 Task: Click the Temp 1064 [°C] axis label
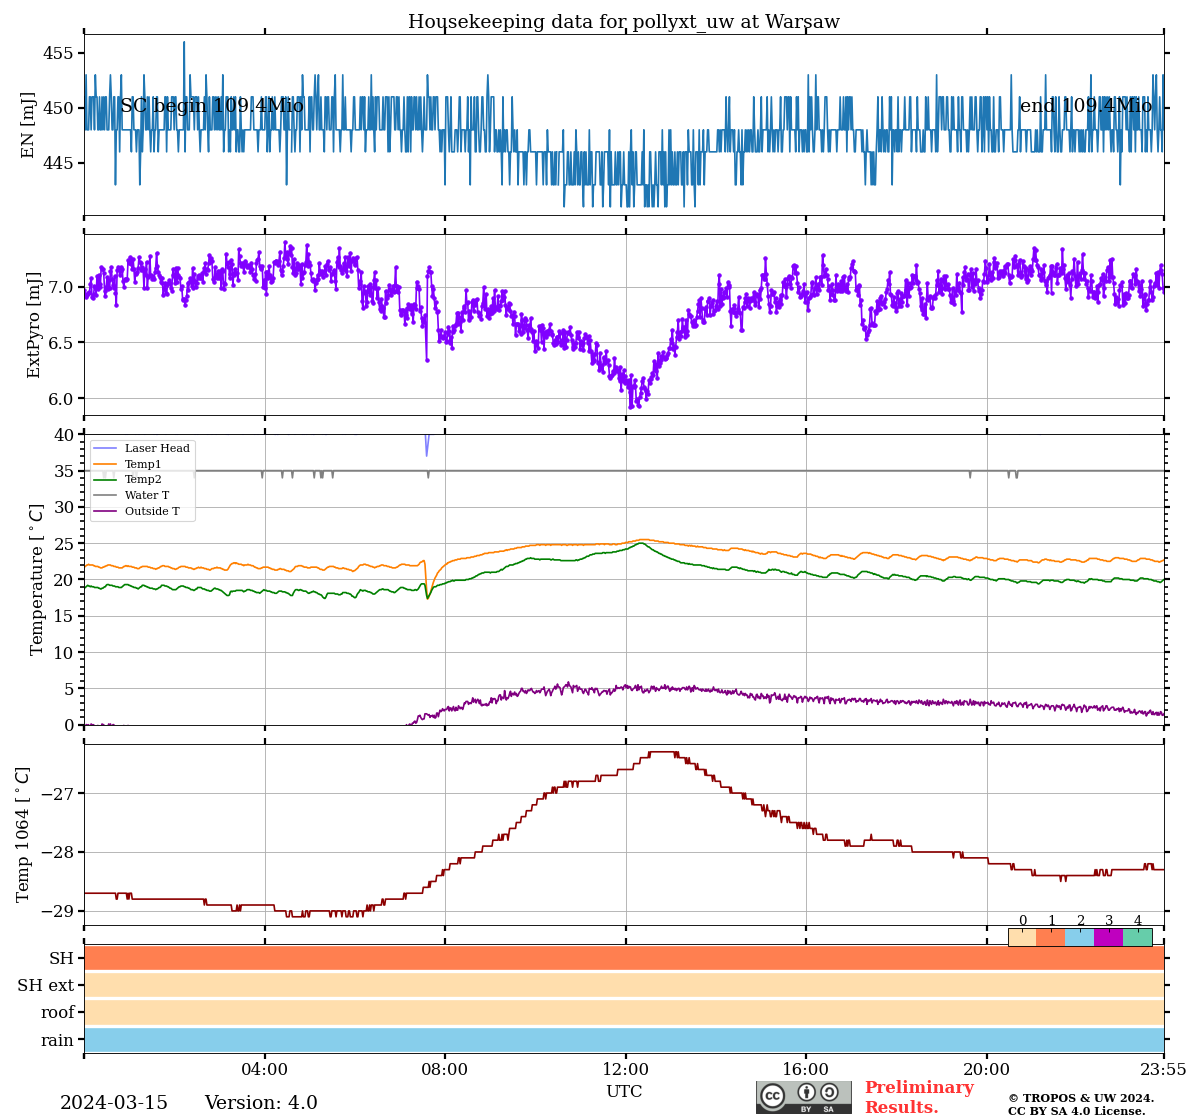[23, 834]
